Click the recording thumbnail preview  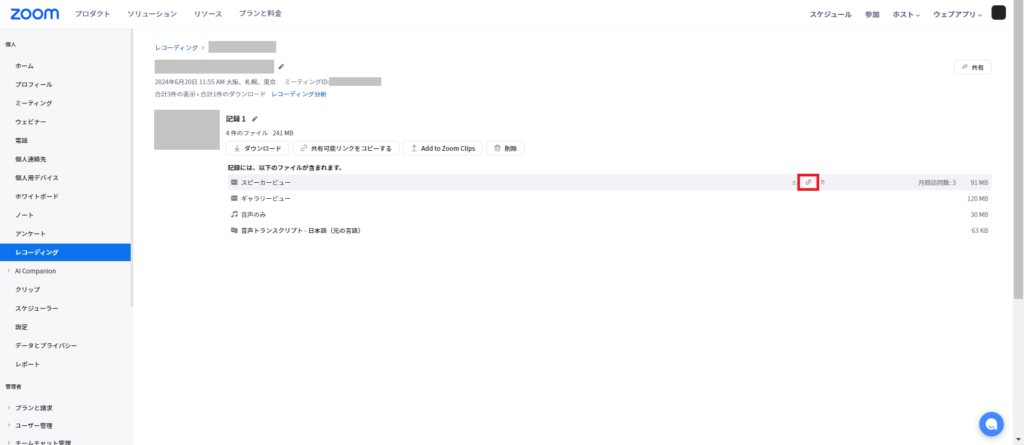(186, 130)
